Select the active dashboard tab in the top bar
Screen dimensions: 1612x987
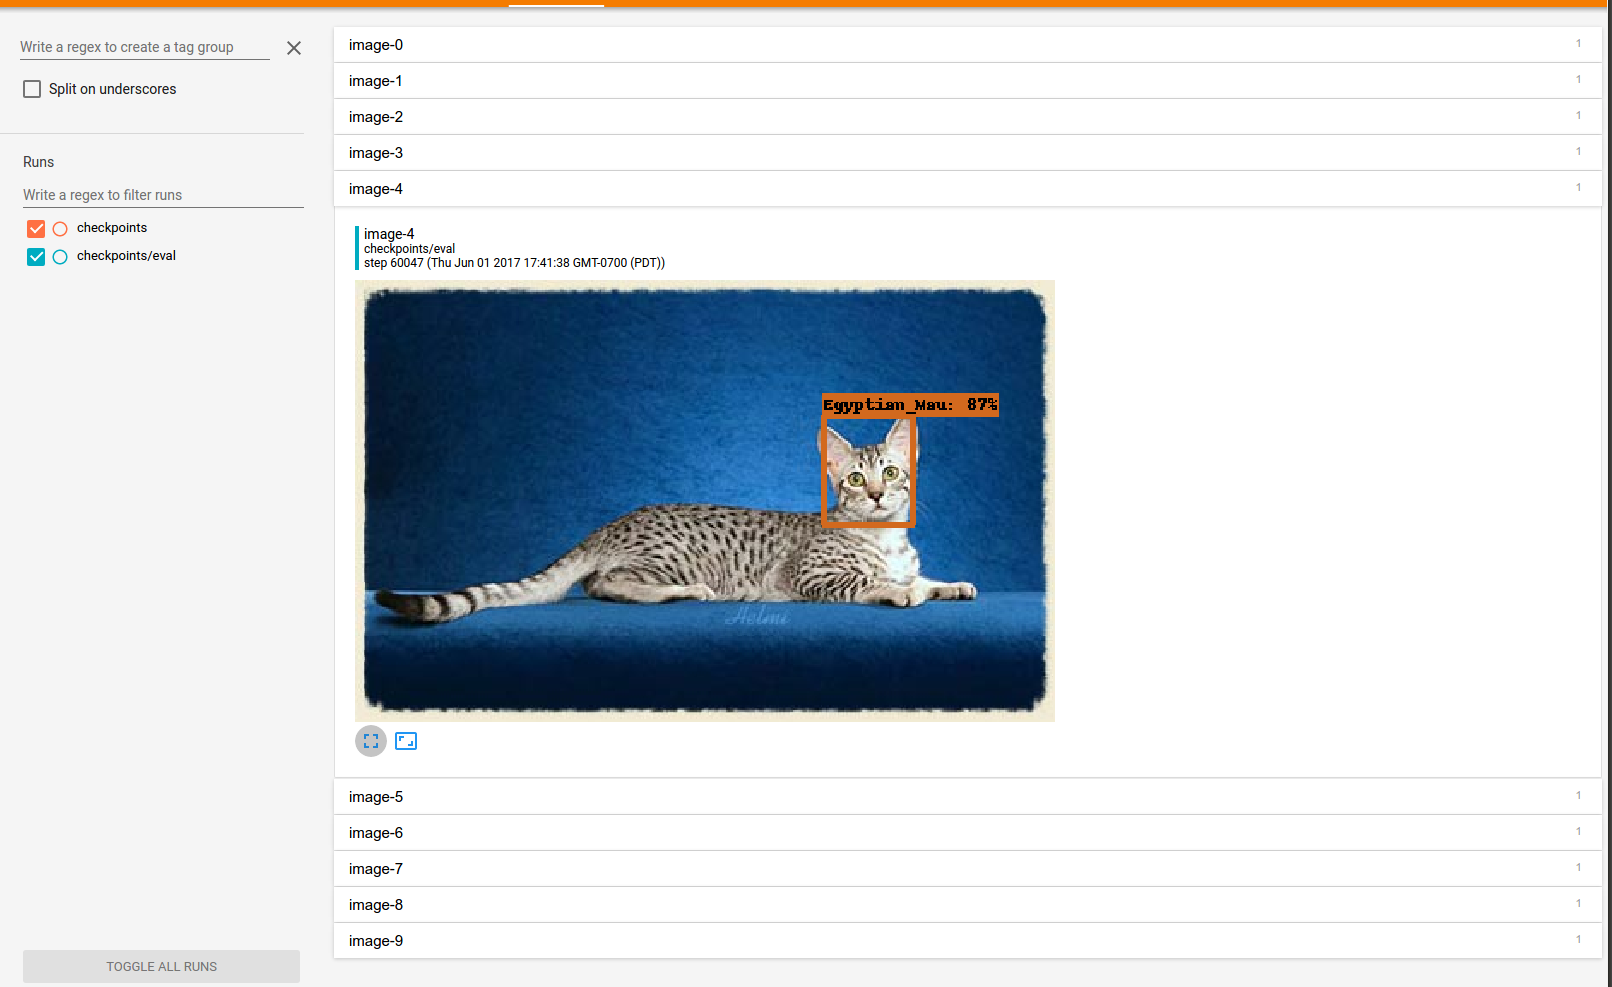coord(556,5)
